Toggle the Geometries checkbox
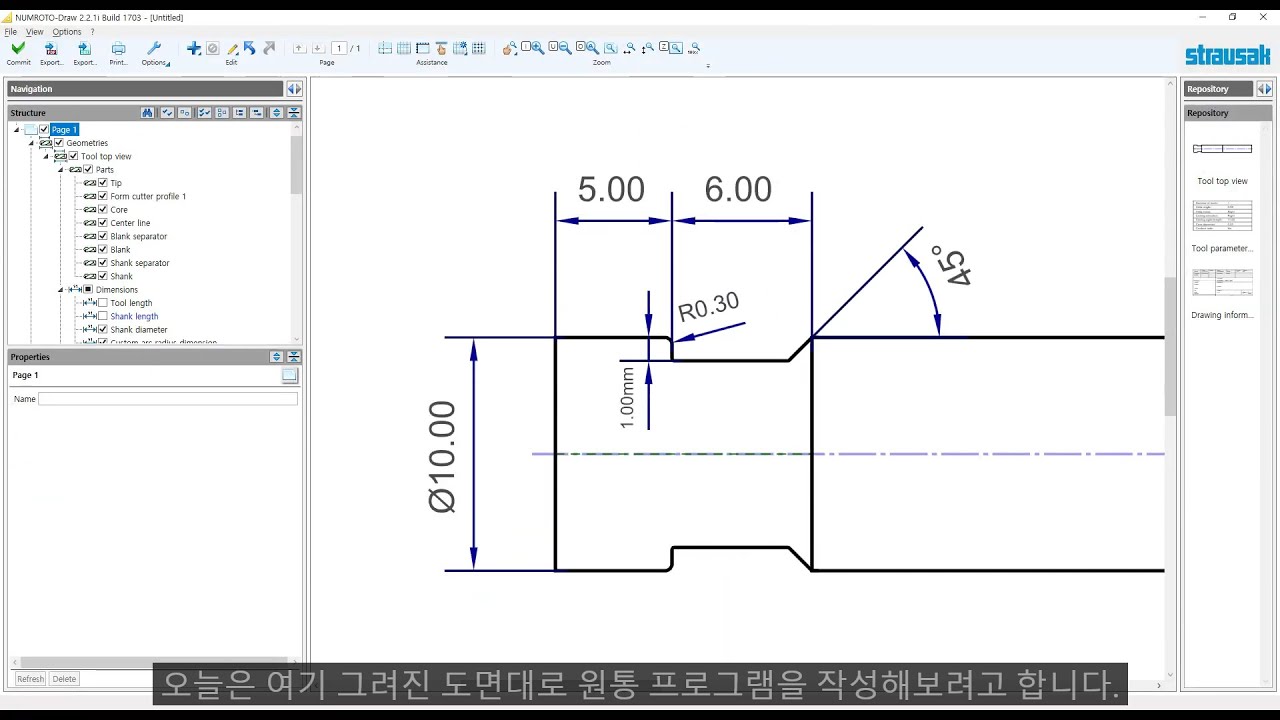The image size is (1280, 720). 59,143
